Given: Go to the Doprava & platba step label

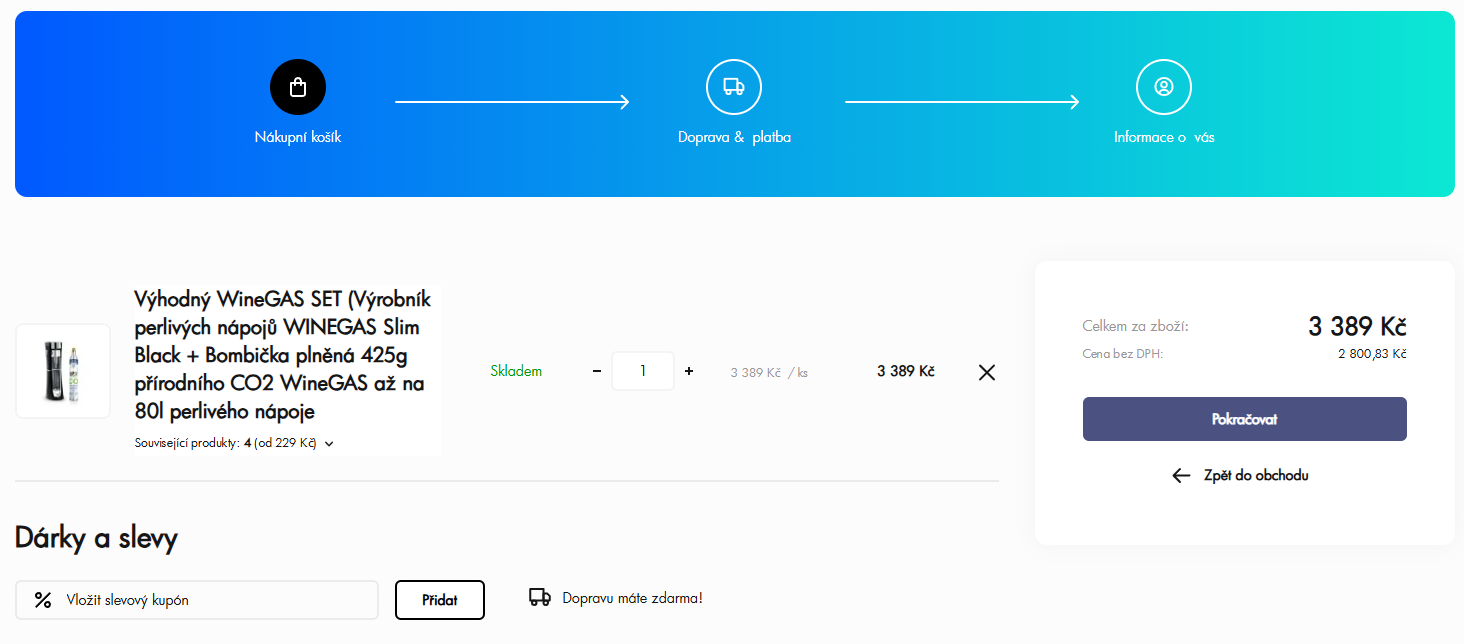Looking at the screenshot, I should point(734,137).
